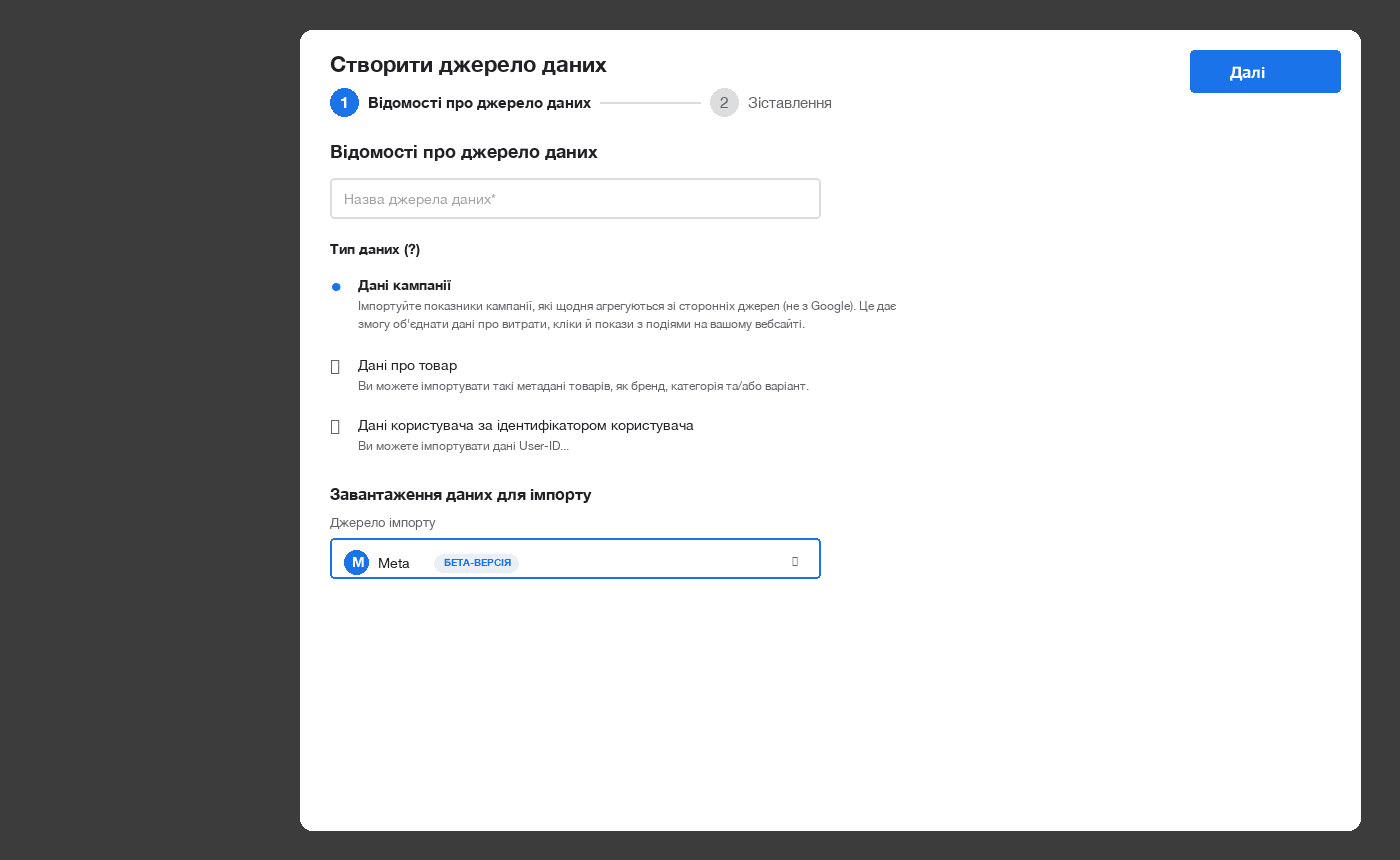Select the Дані про товар radio button

[336, 367]
